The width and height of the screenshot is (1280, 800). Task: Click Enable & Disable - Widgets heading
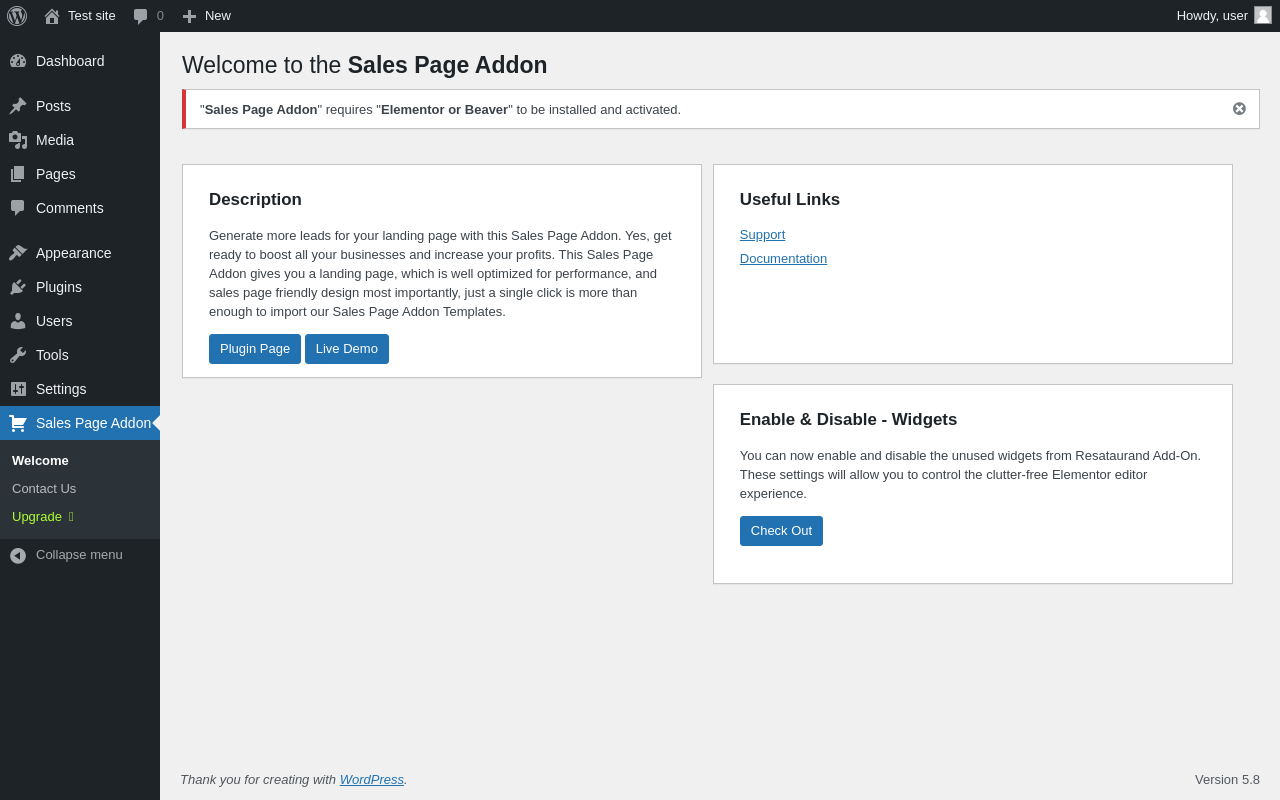point(848,420)
